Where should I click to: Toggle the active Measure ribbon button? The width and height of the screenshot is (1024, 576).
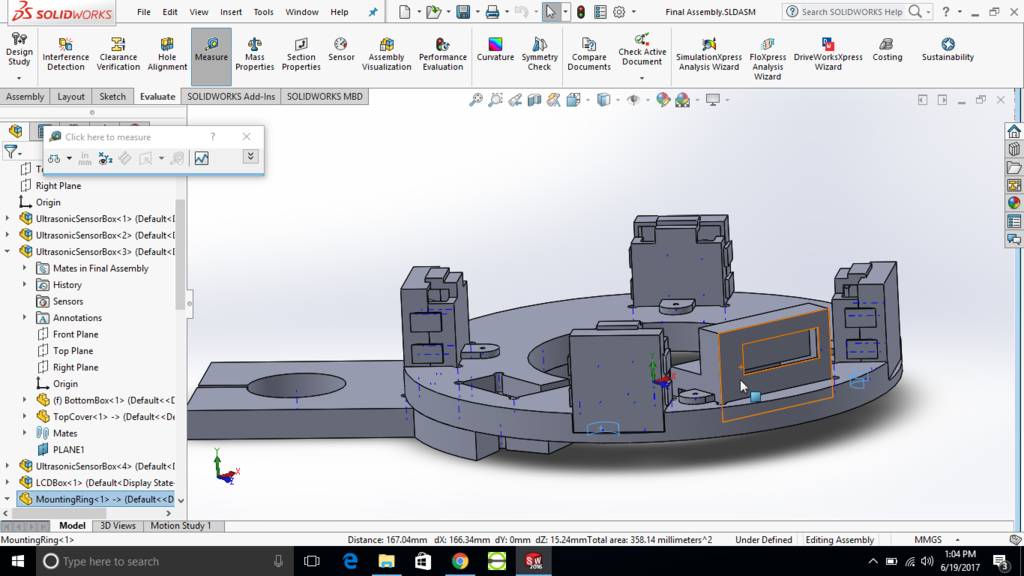pyautogui.click(x=211, y=51)
